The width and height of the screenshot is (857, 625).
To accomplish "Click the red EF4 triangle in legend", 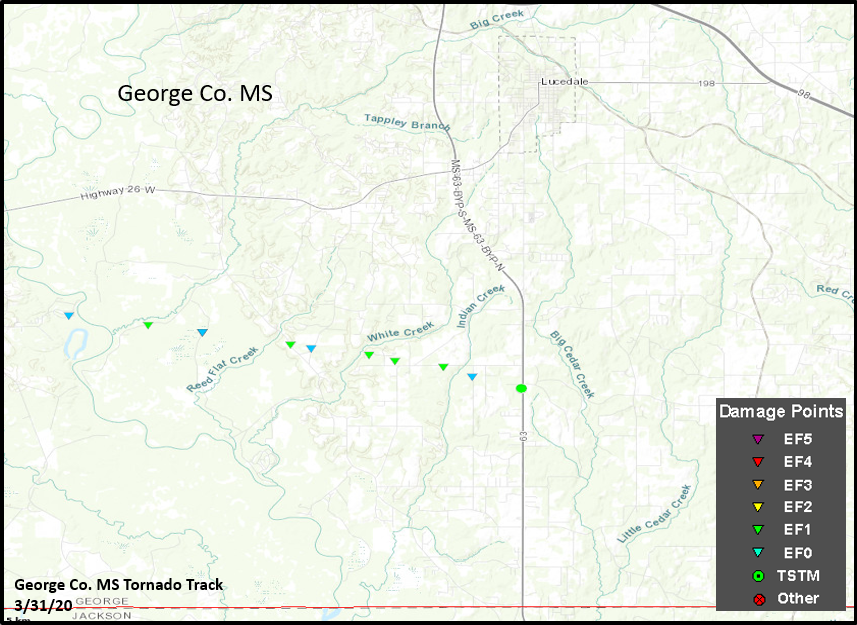I will (x=758, y=462).
